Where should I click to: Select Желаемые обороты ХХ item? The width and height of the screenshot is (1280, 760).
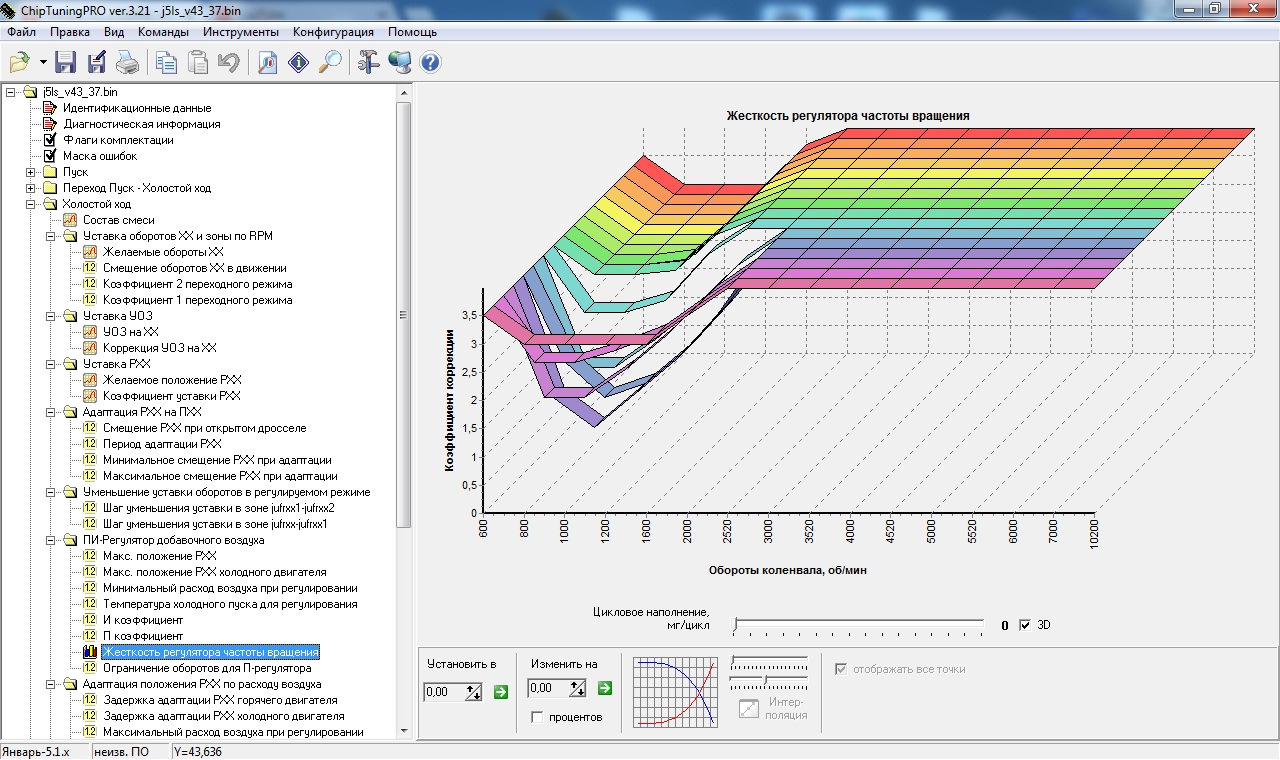coord(163,252)
